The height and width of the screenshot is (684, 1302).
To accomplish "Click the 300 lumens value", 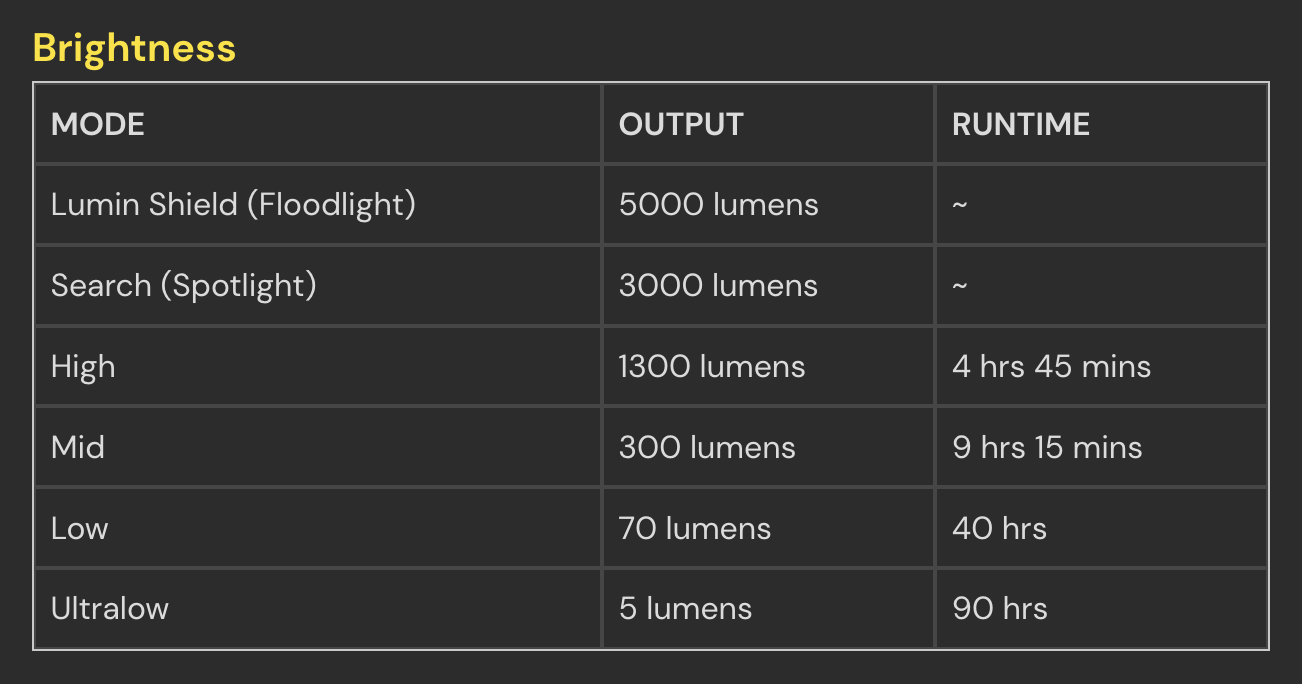I will coord(707,448).
